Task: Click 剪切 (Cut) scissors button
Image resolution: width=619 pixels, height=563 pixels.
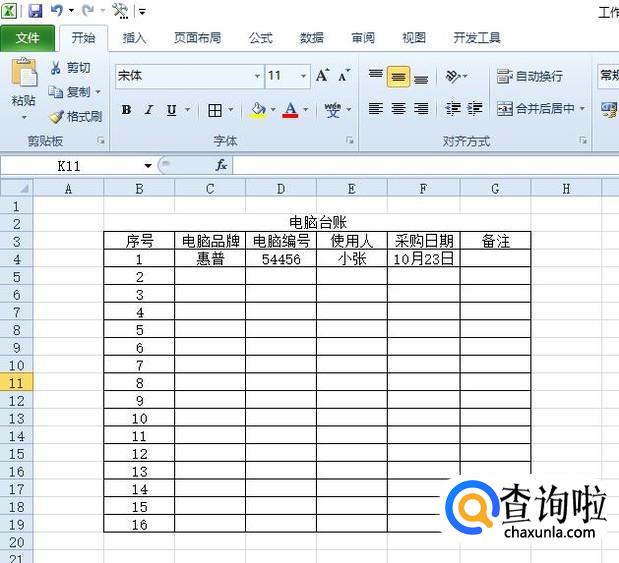Action: click(70, 68)
